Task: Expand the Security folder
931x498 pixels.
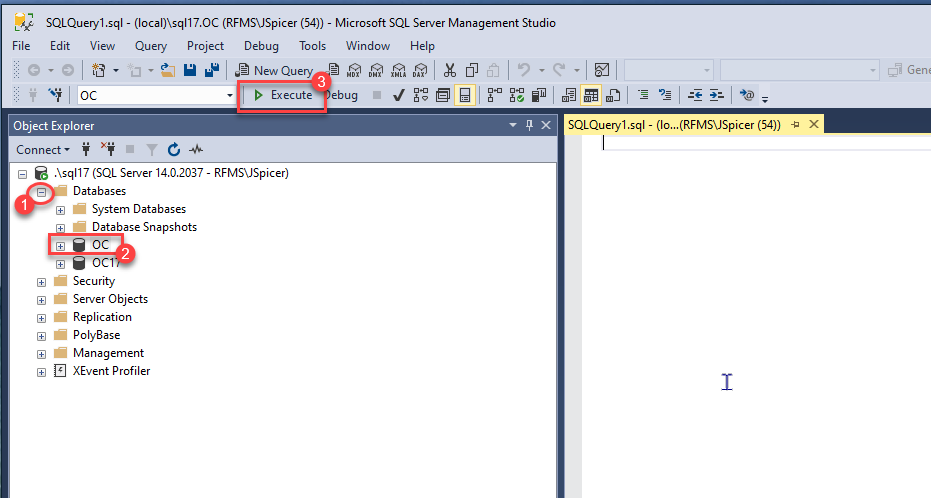Action: [42, 282]
